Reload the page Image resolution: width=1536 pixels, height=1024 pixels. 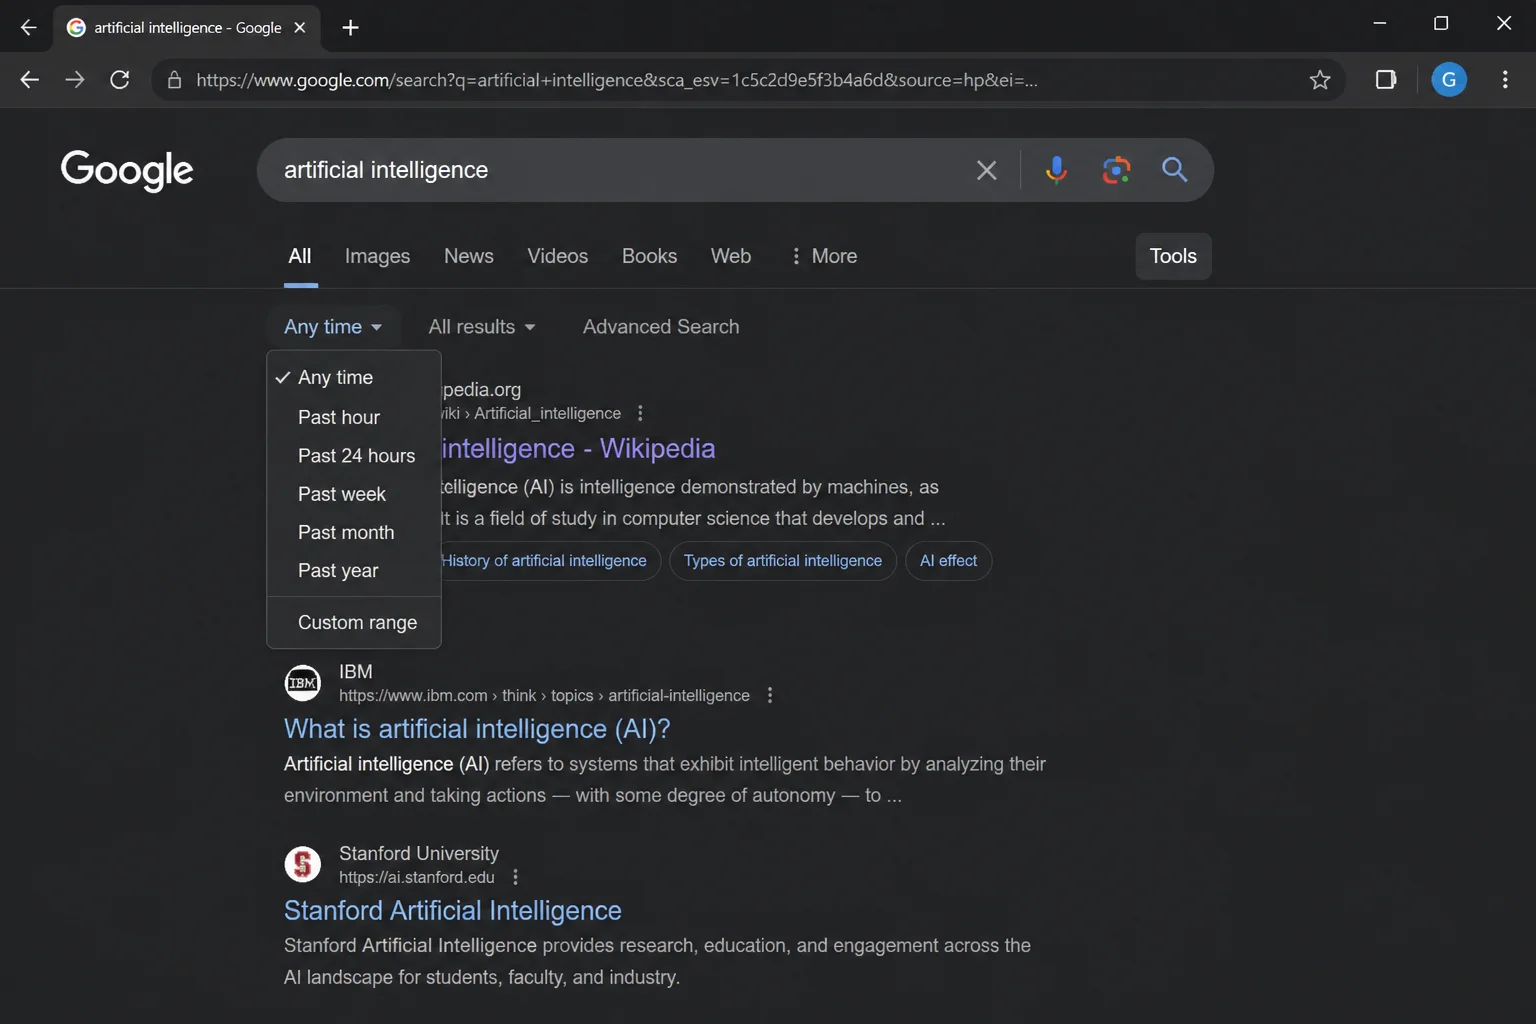[x=120, y=80]
